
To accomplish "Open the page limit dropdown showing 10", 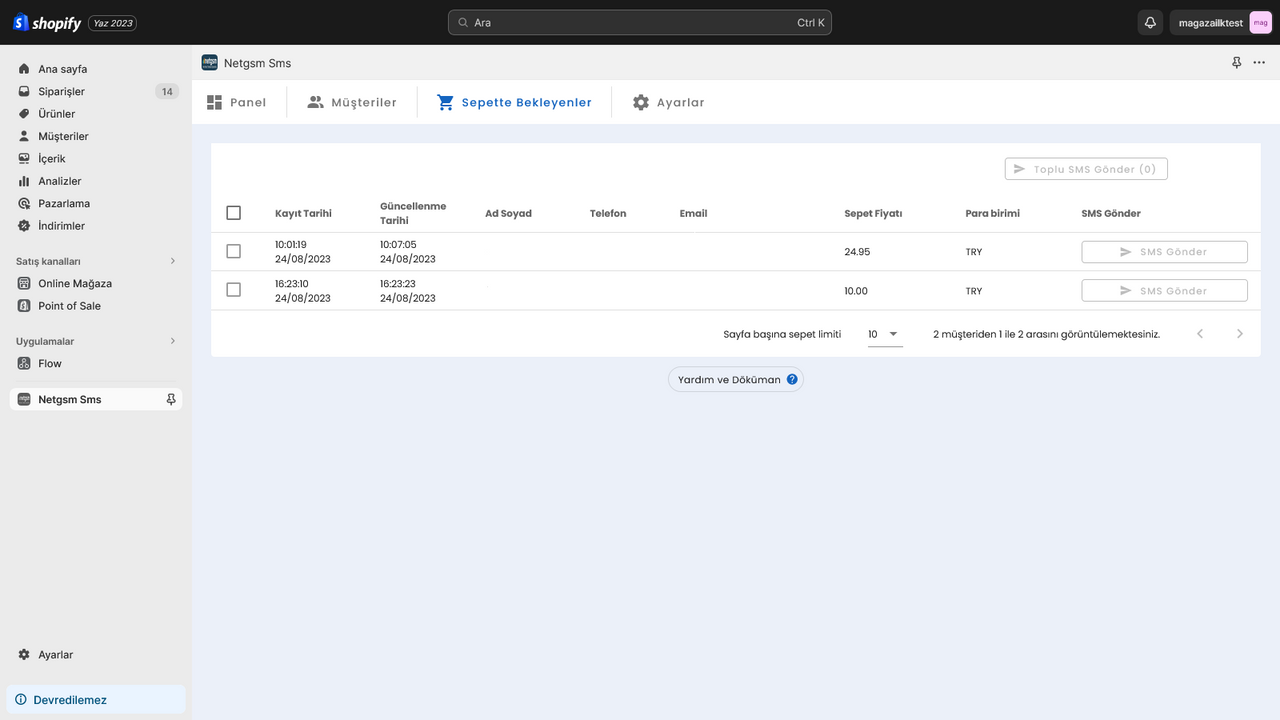I will (885, 334).
